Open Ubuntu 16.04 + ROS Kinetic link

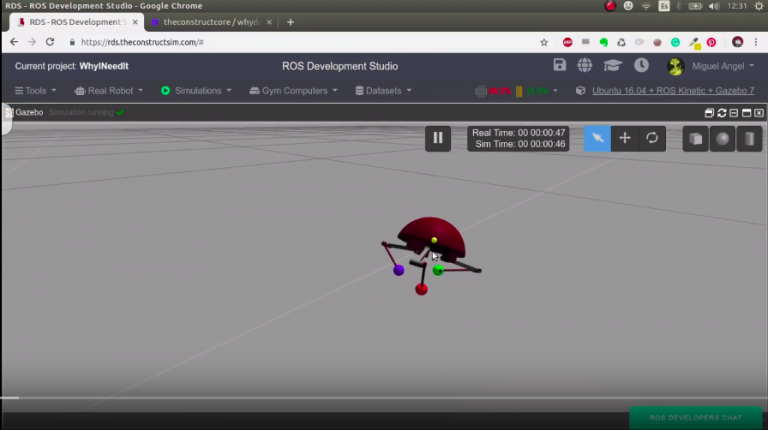tap(672, 91)
